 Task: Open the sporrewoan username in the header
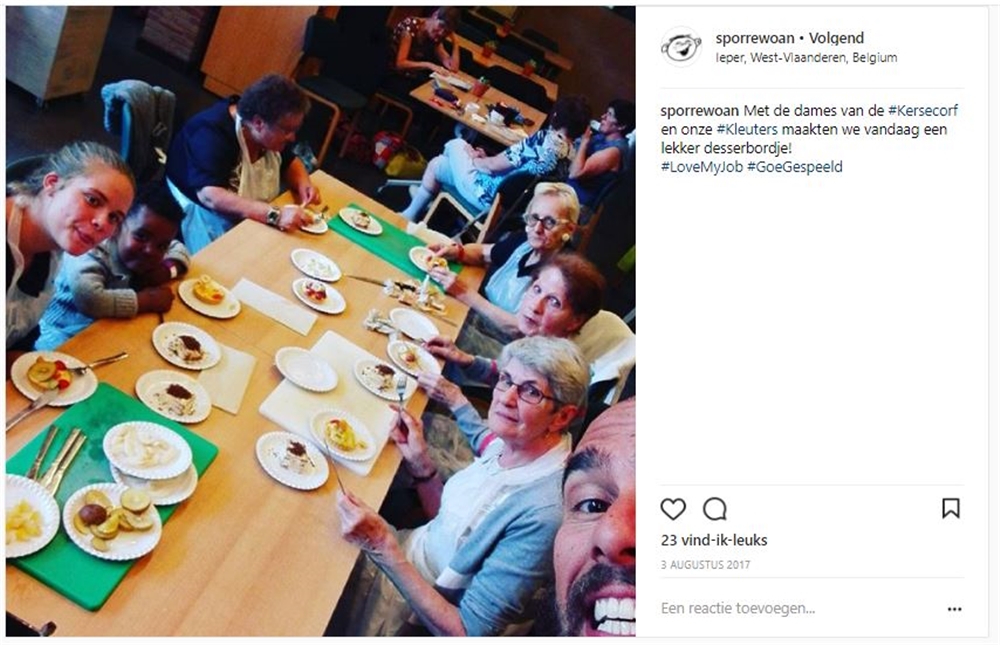[x=754, y=38]
